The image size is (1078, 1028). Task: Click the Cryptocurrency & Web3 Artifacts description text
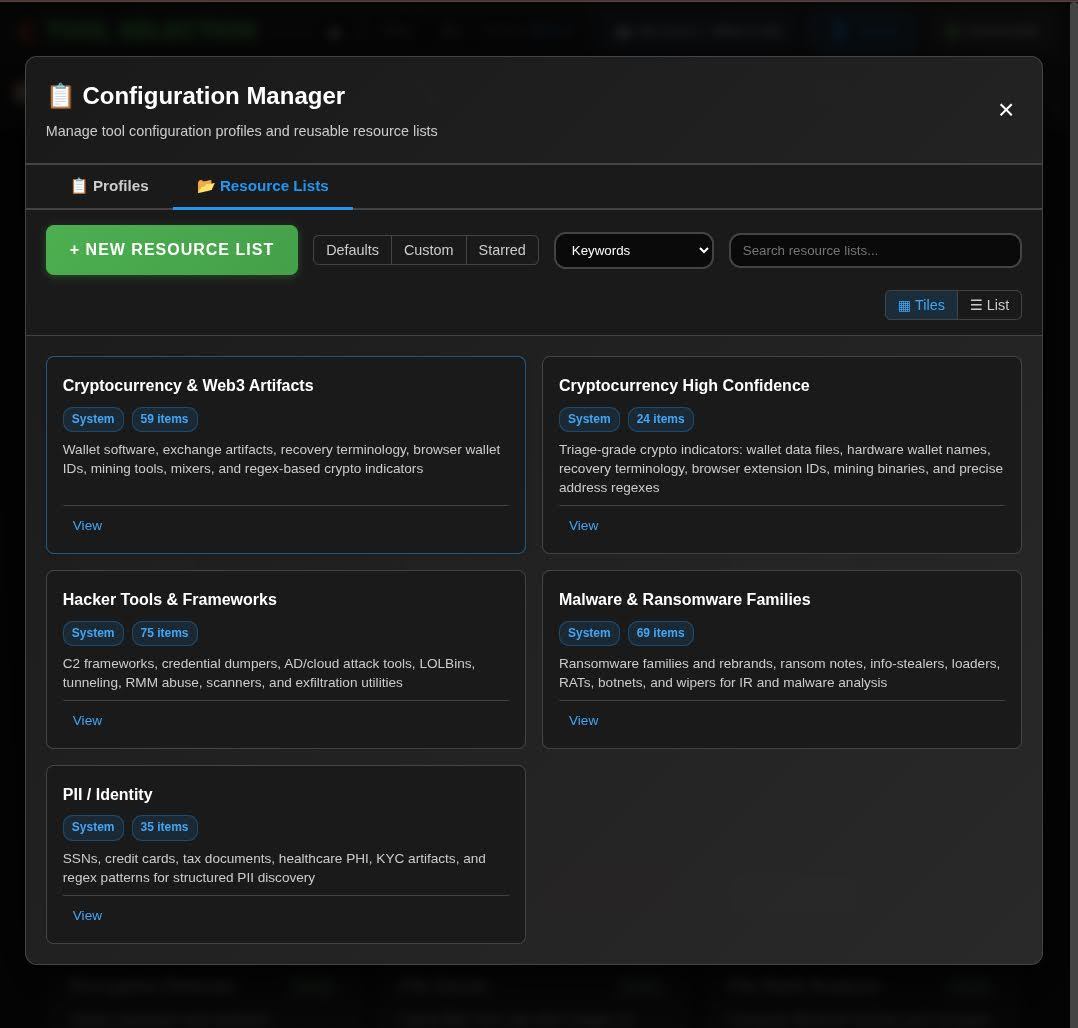tap(281, 459)
